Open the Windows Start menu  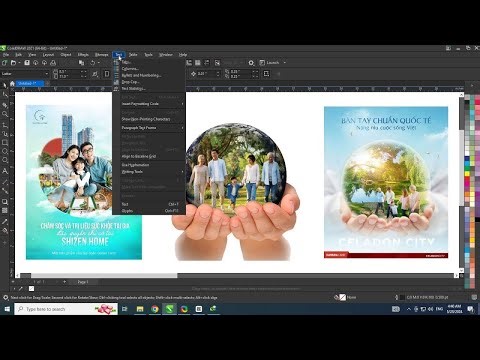coord(7,309)
